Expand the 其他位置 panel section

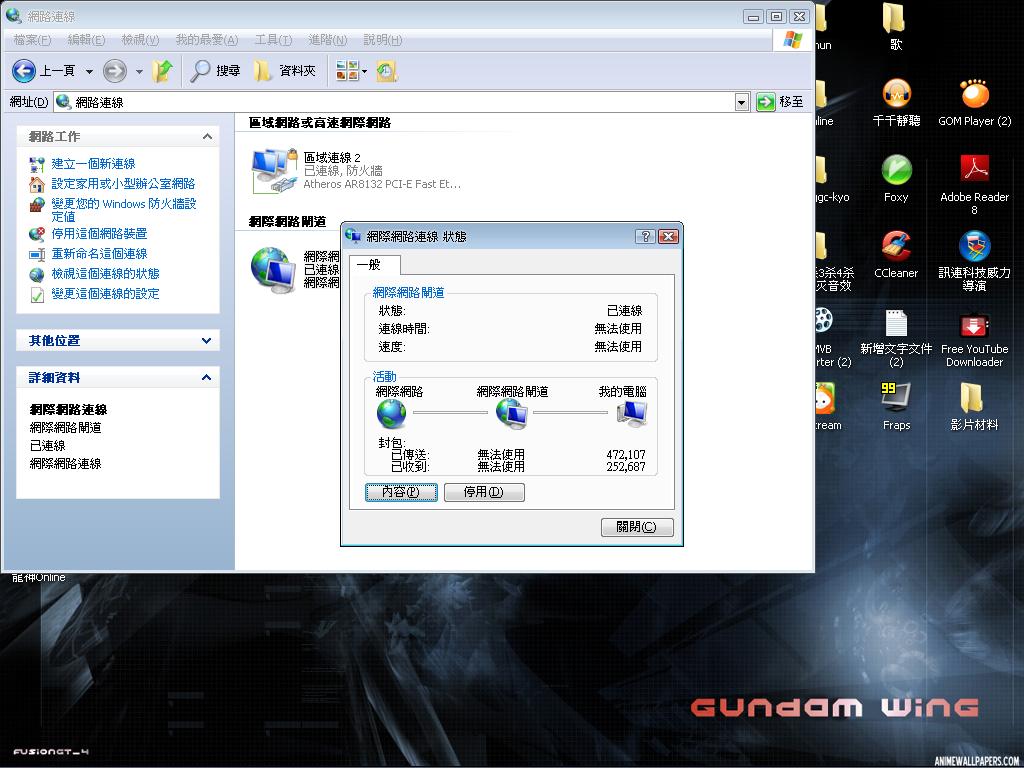coord(206,341)
